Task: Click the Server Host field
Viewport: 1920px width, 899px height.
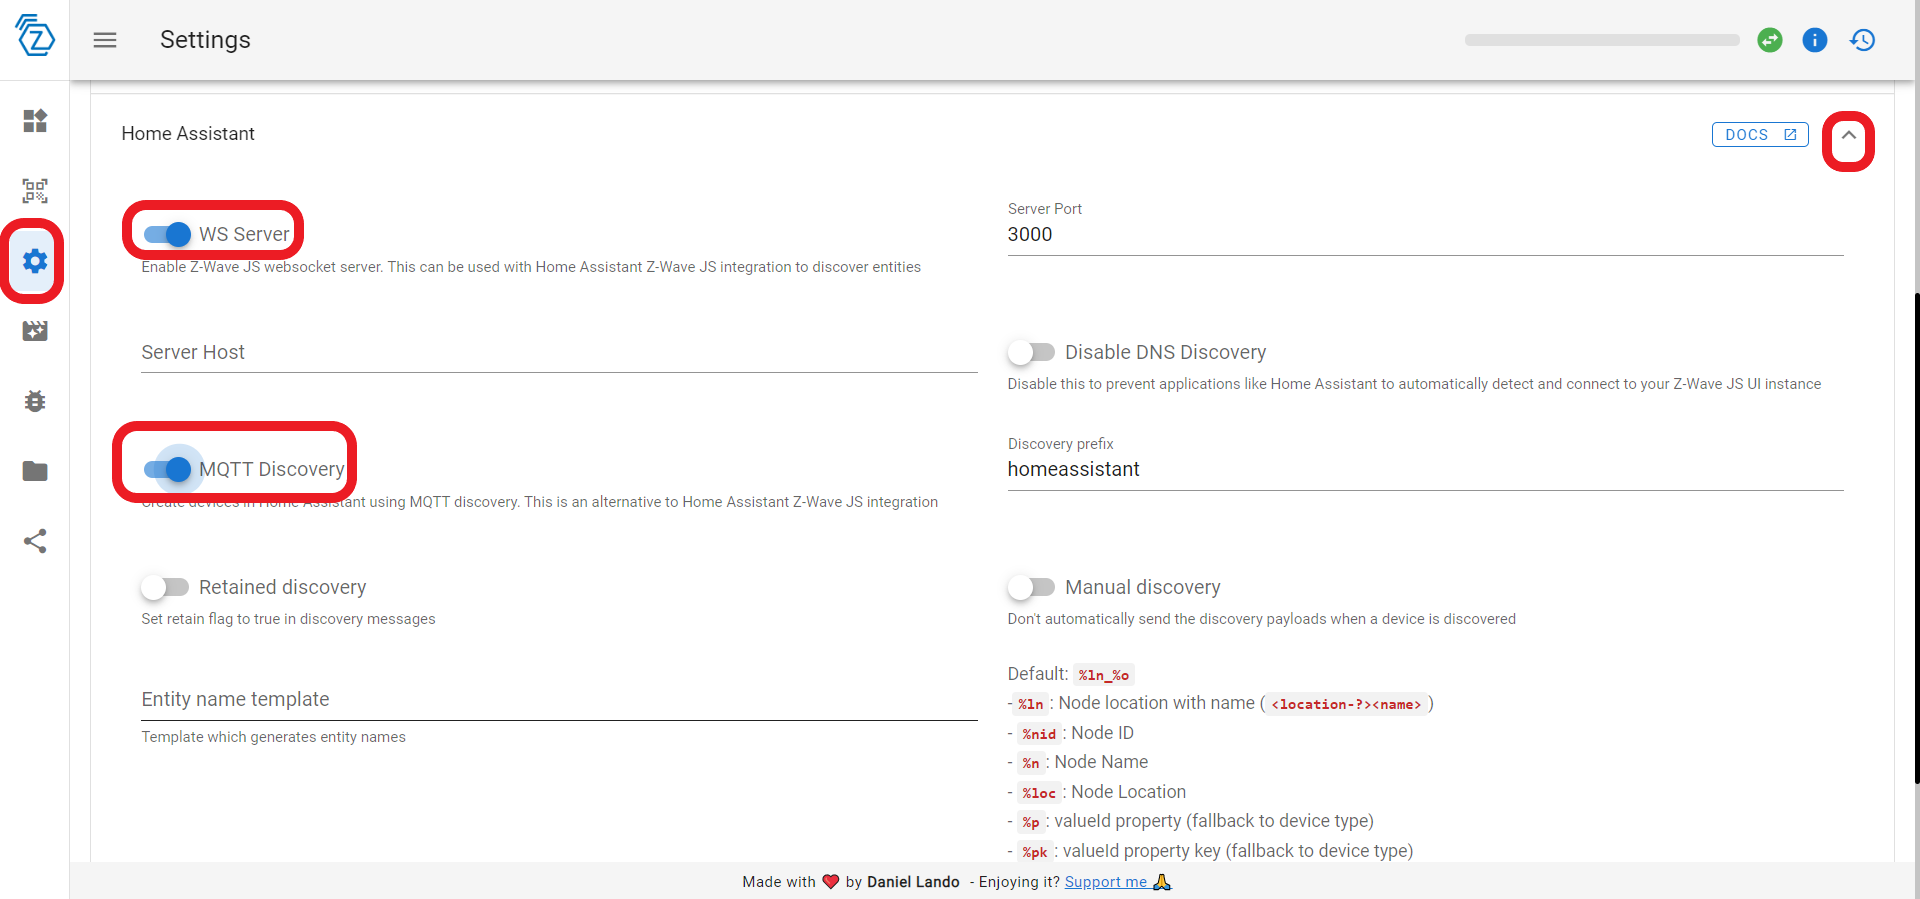Action: pyautogui.click(x=559, y=352)
